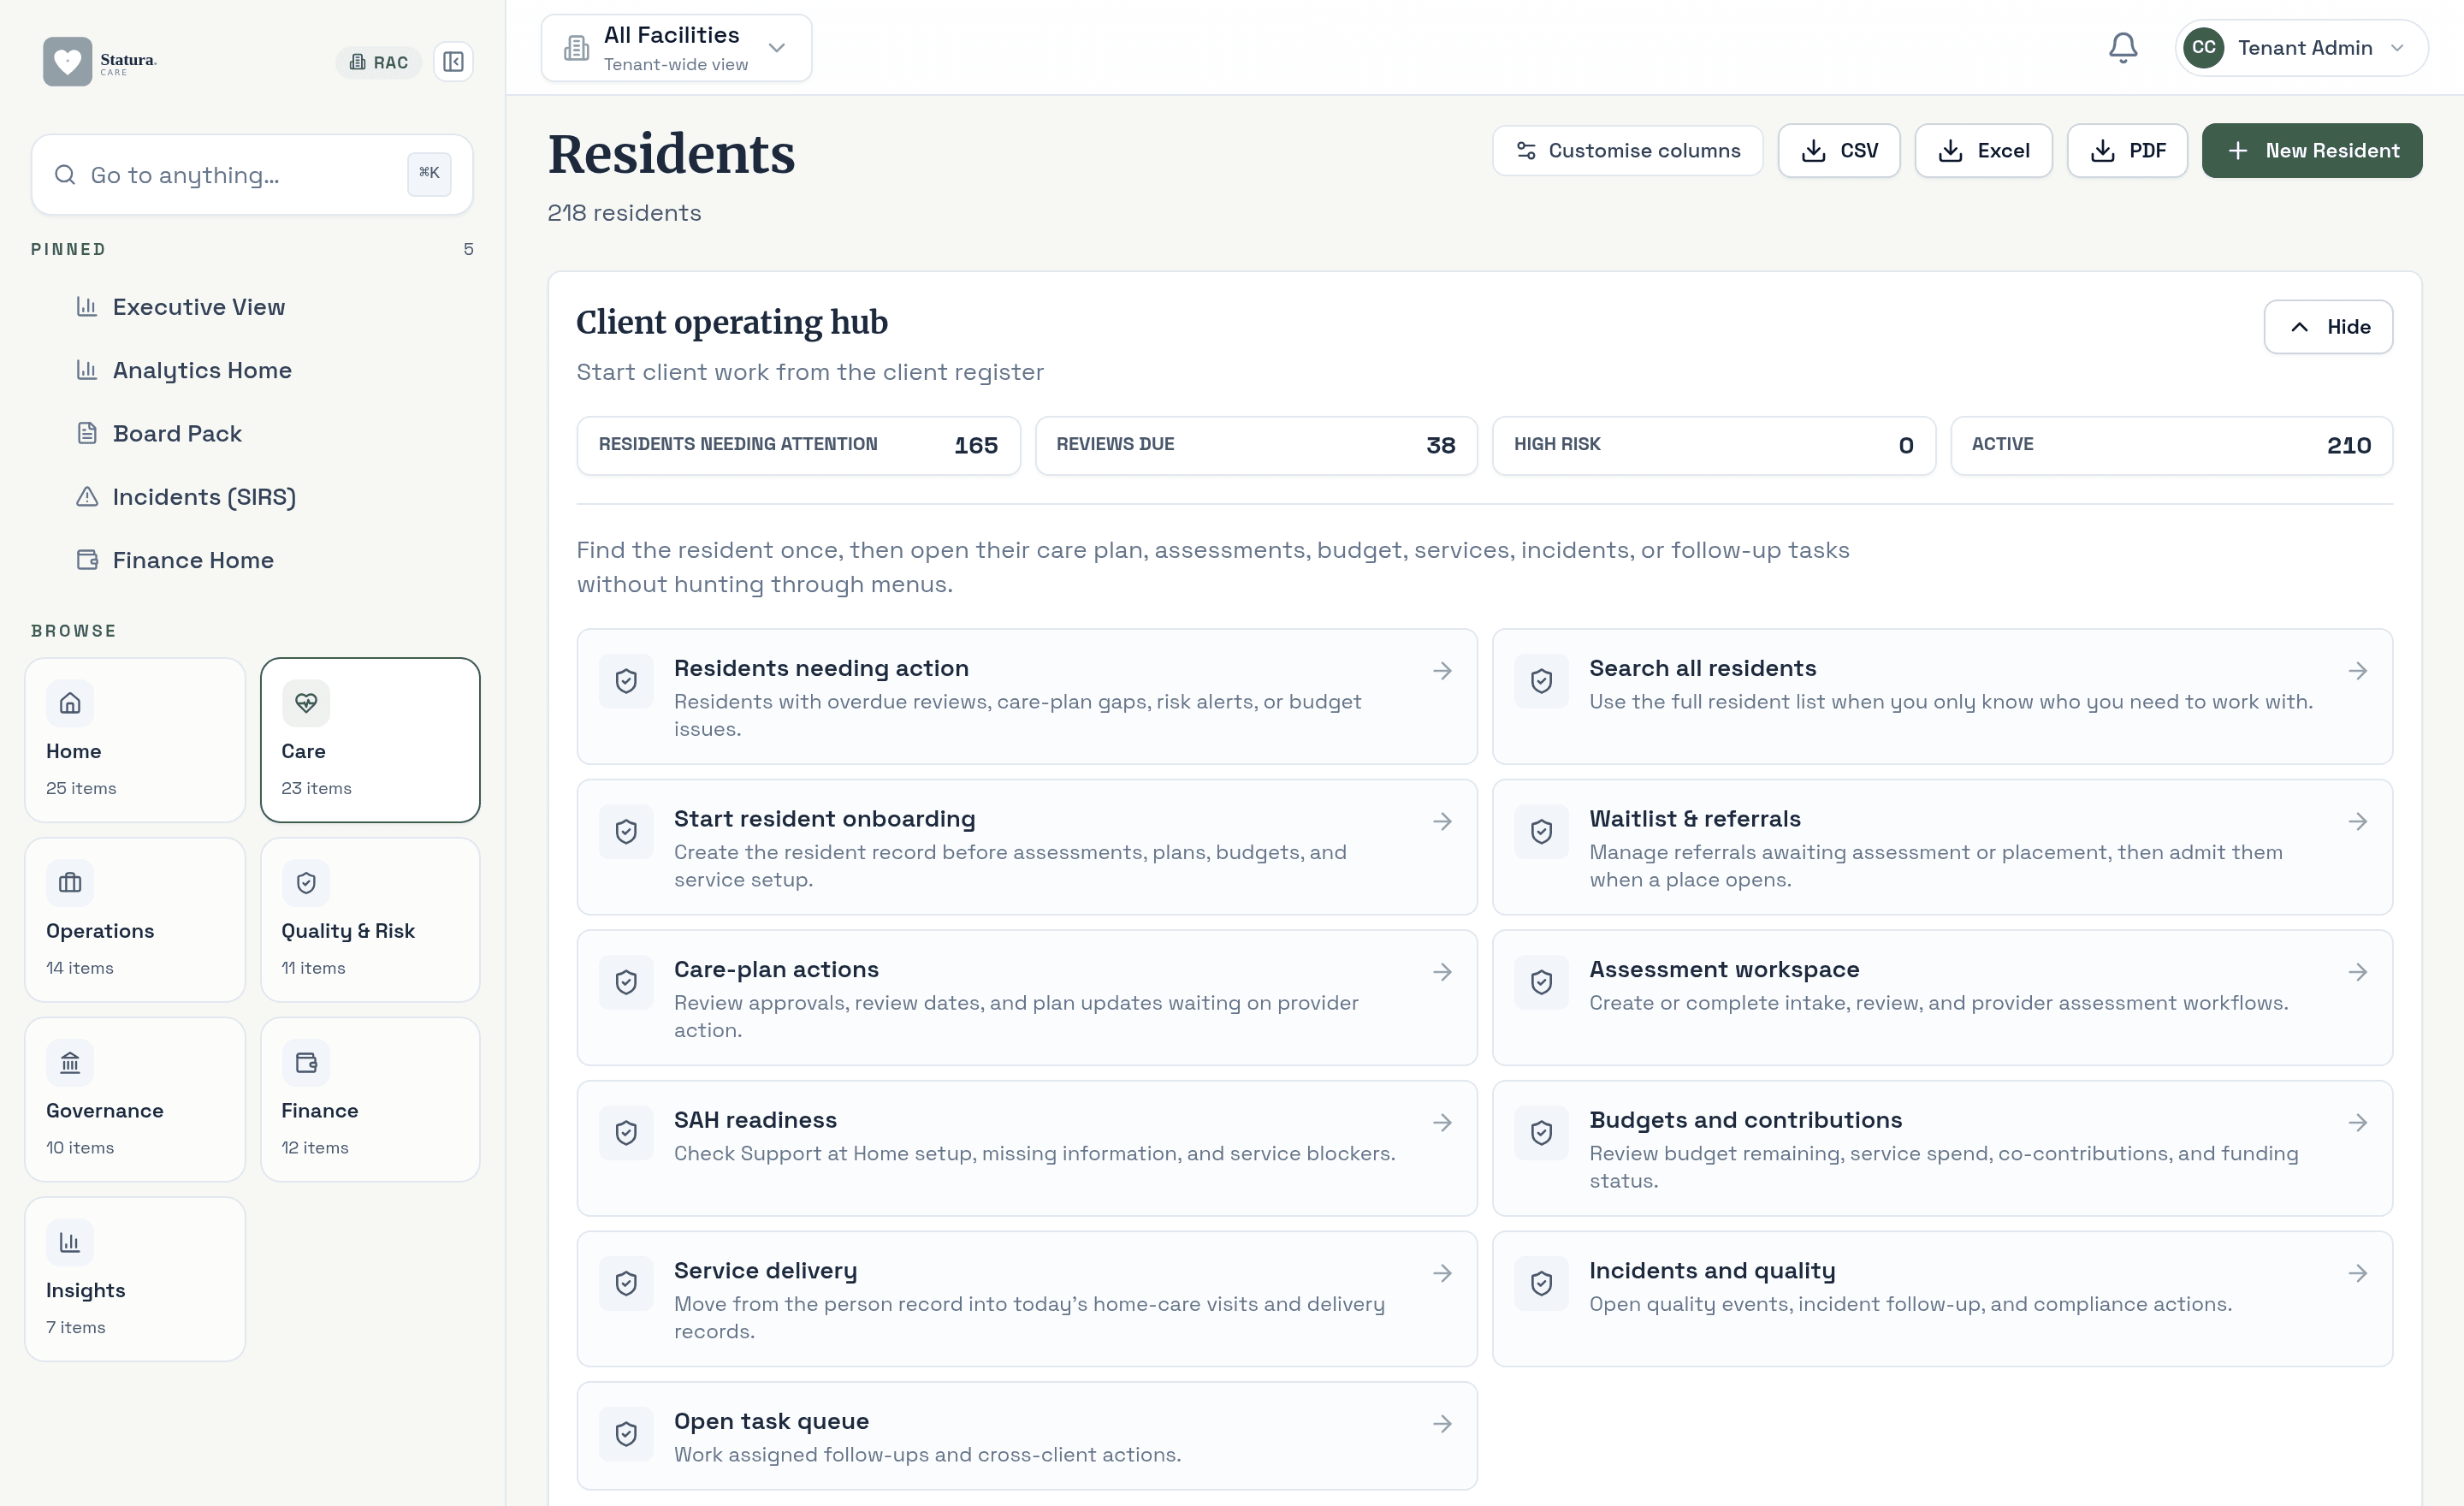Click Residents Needing Attention stat tile

point(798,445)
